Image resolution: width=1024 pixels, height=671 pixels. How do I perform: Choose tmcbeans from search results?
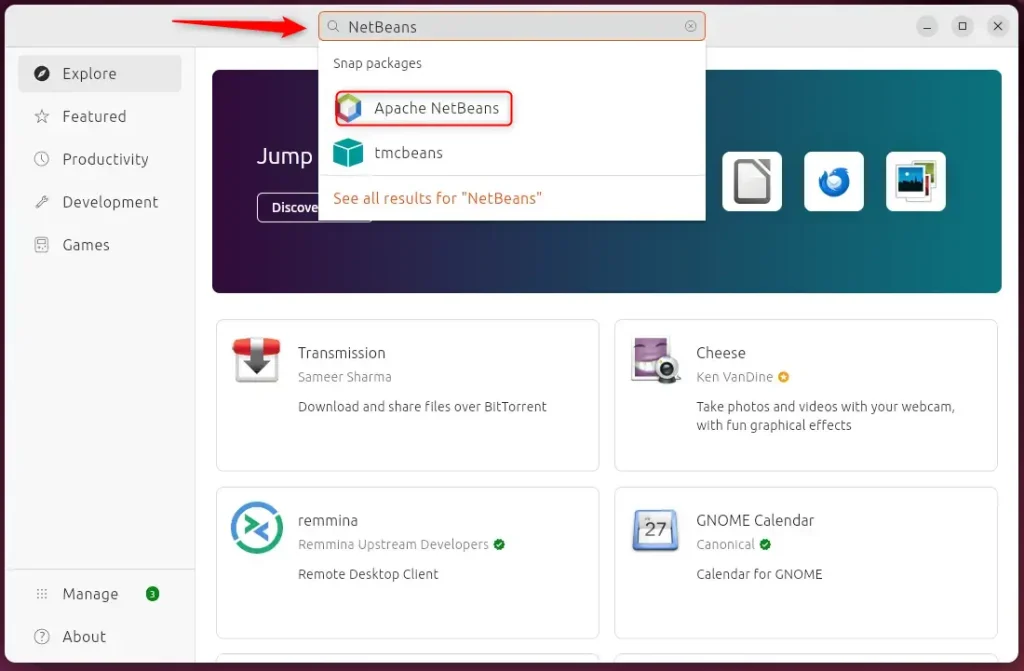pyautogui.click(x=512, y=152)
